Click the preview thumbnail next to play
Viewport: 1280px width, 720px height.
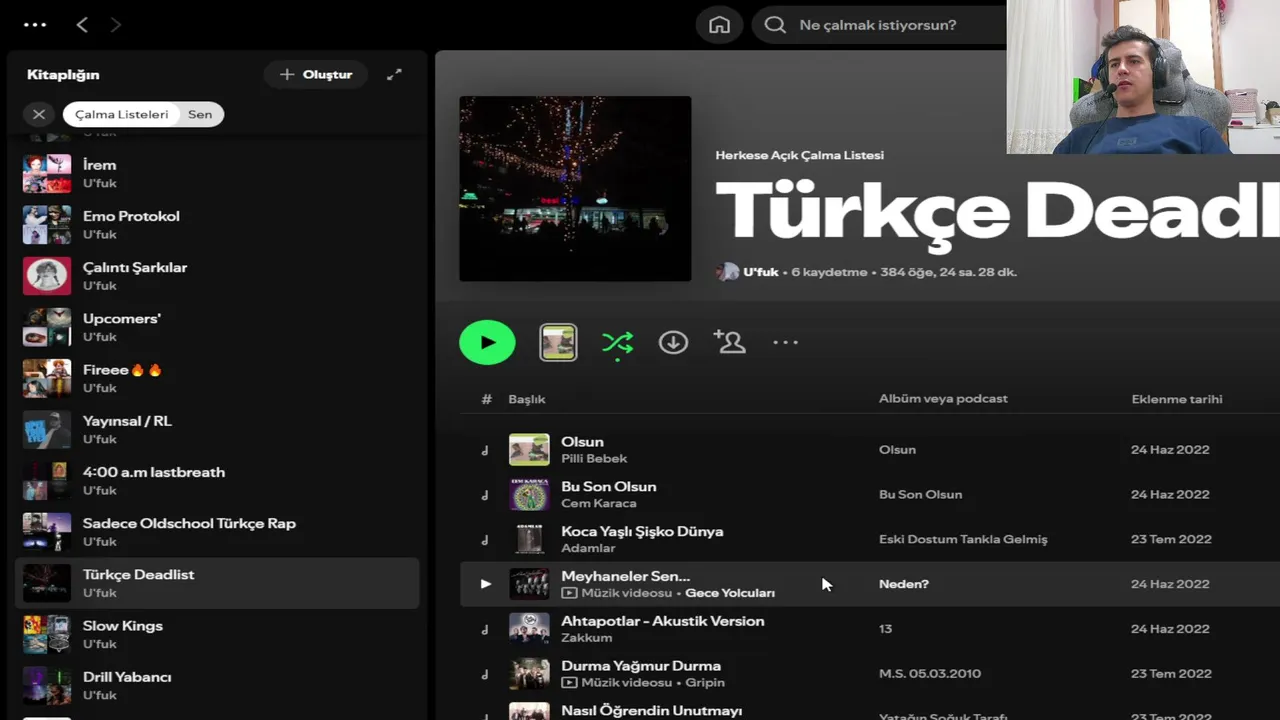click(x=558, y=343)
